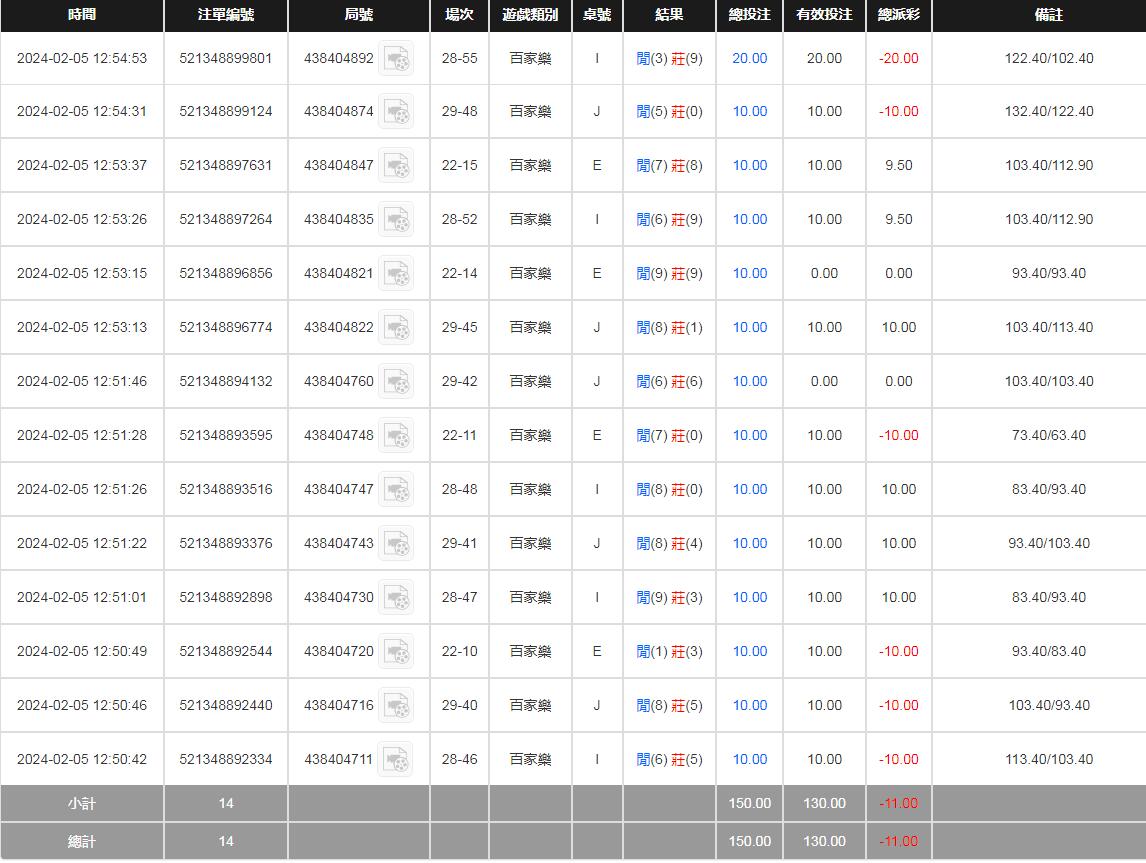1146x863 pixels.
Task: Select remark 132.40/122.40
Action: click(1049, 112)
